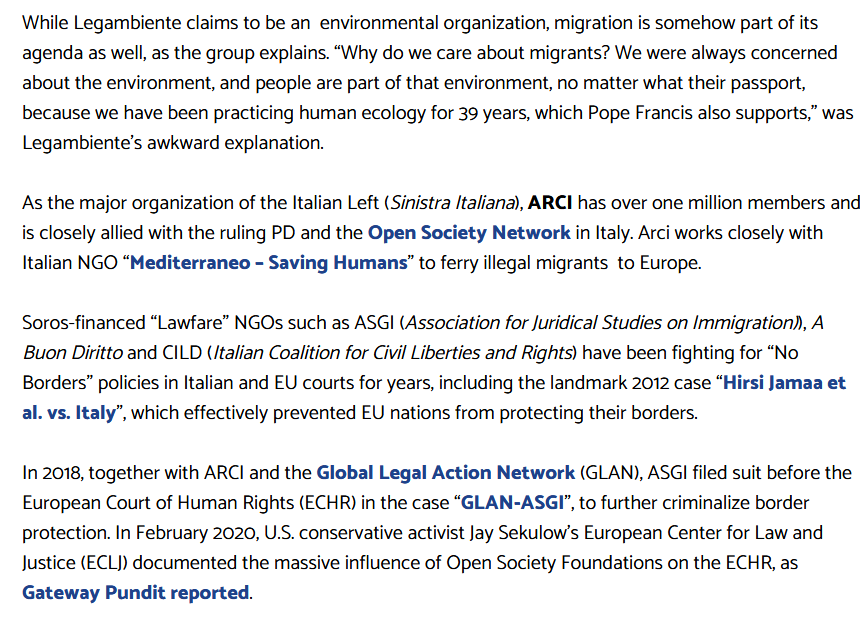Viewport: 866px width, 620px height.
Task: Click the italic Association for Juridical Studies on Immigration
Action: 600,322
